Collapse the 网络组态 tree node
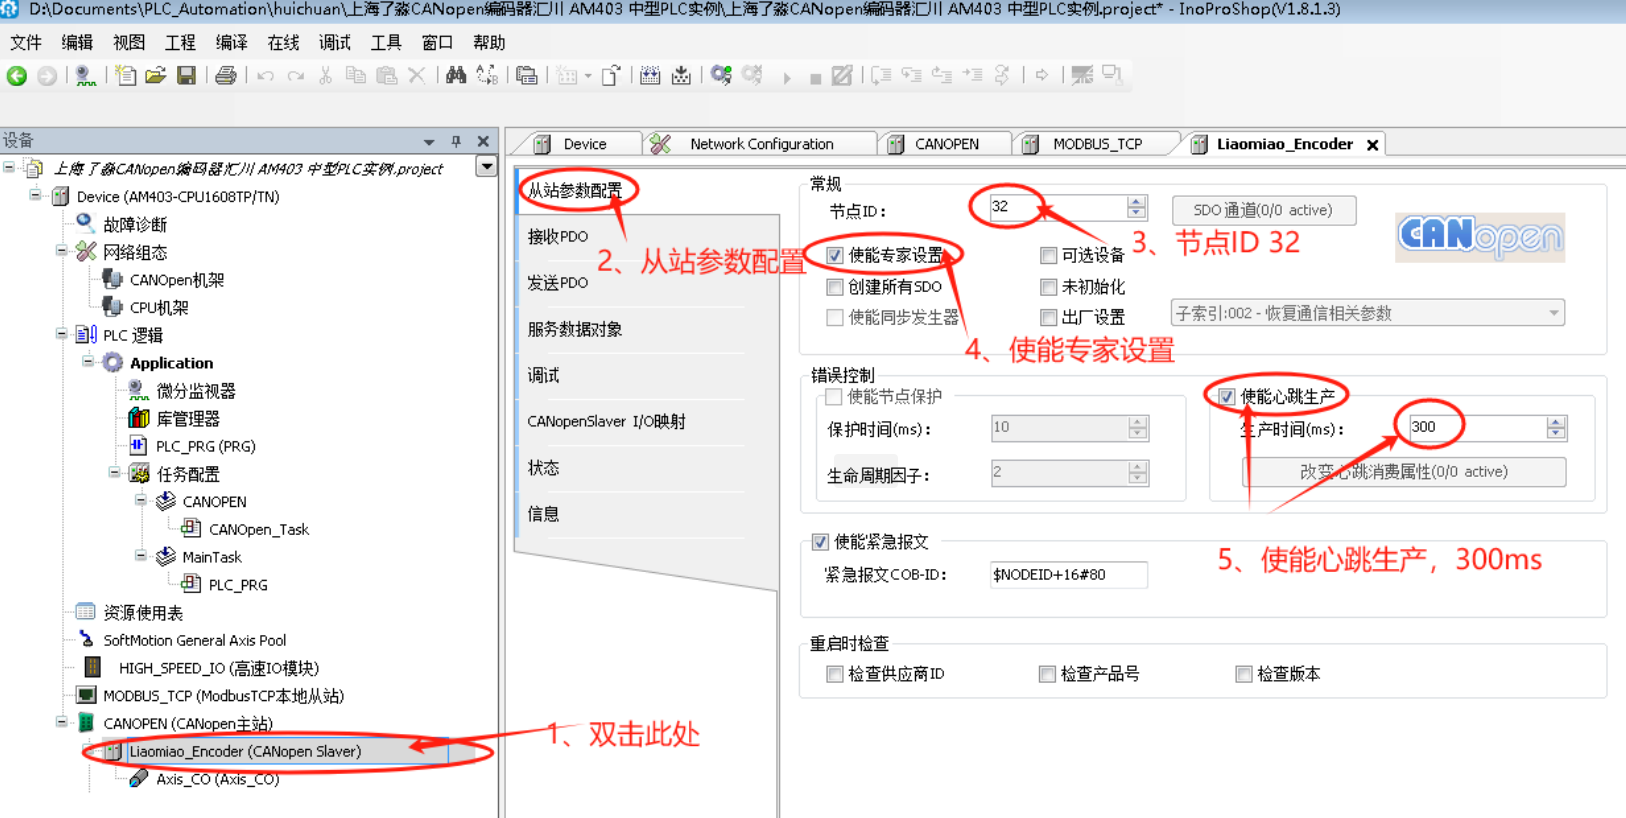The image size is (1626, 818). coord(62,251)
